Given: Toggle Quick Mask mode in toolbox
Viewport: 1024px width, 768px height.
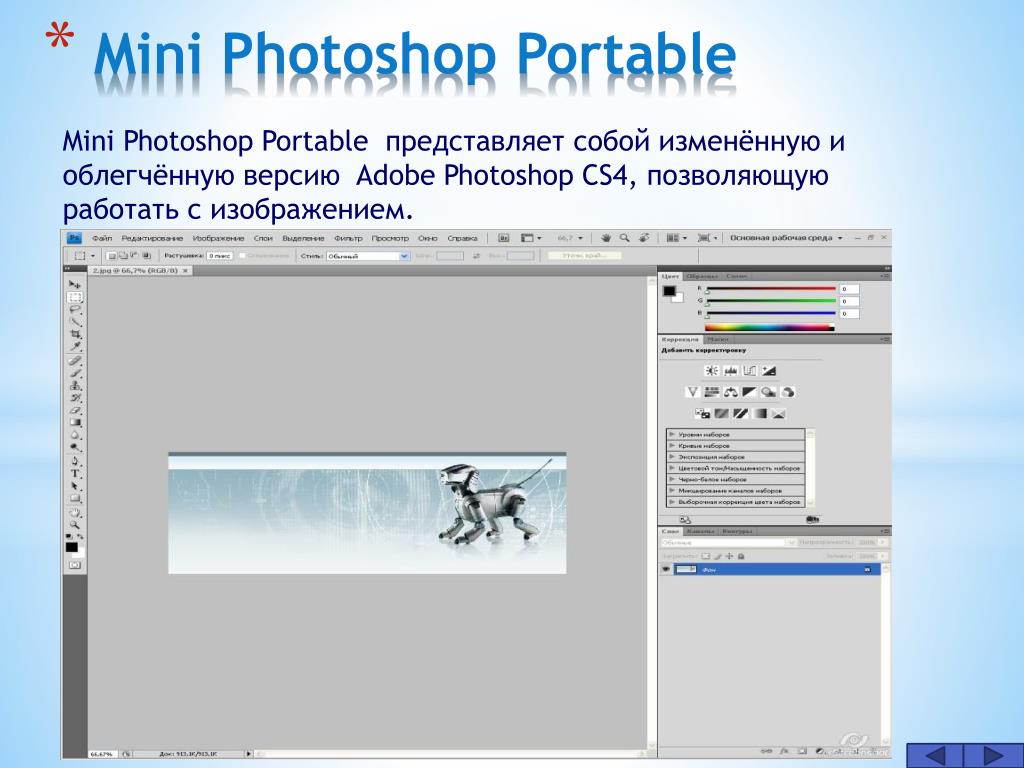Looking at the screenshot, I should tap(75, 565).
